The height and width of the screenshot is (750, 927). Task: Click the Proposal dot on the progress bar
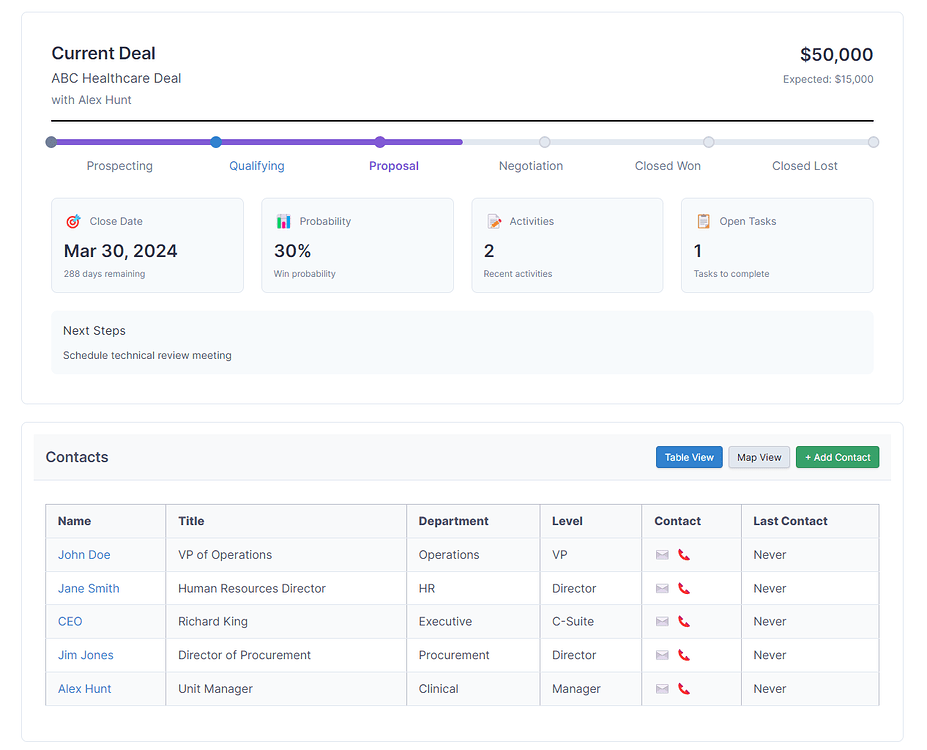pos(380,142)
